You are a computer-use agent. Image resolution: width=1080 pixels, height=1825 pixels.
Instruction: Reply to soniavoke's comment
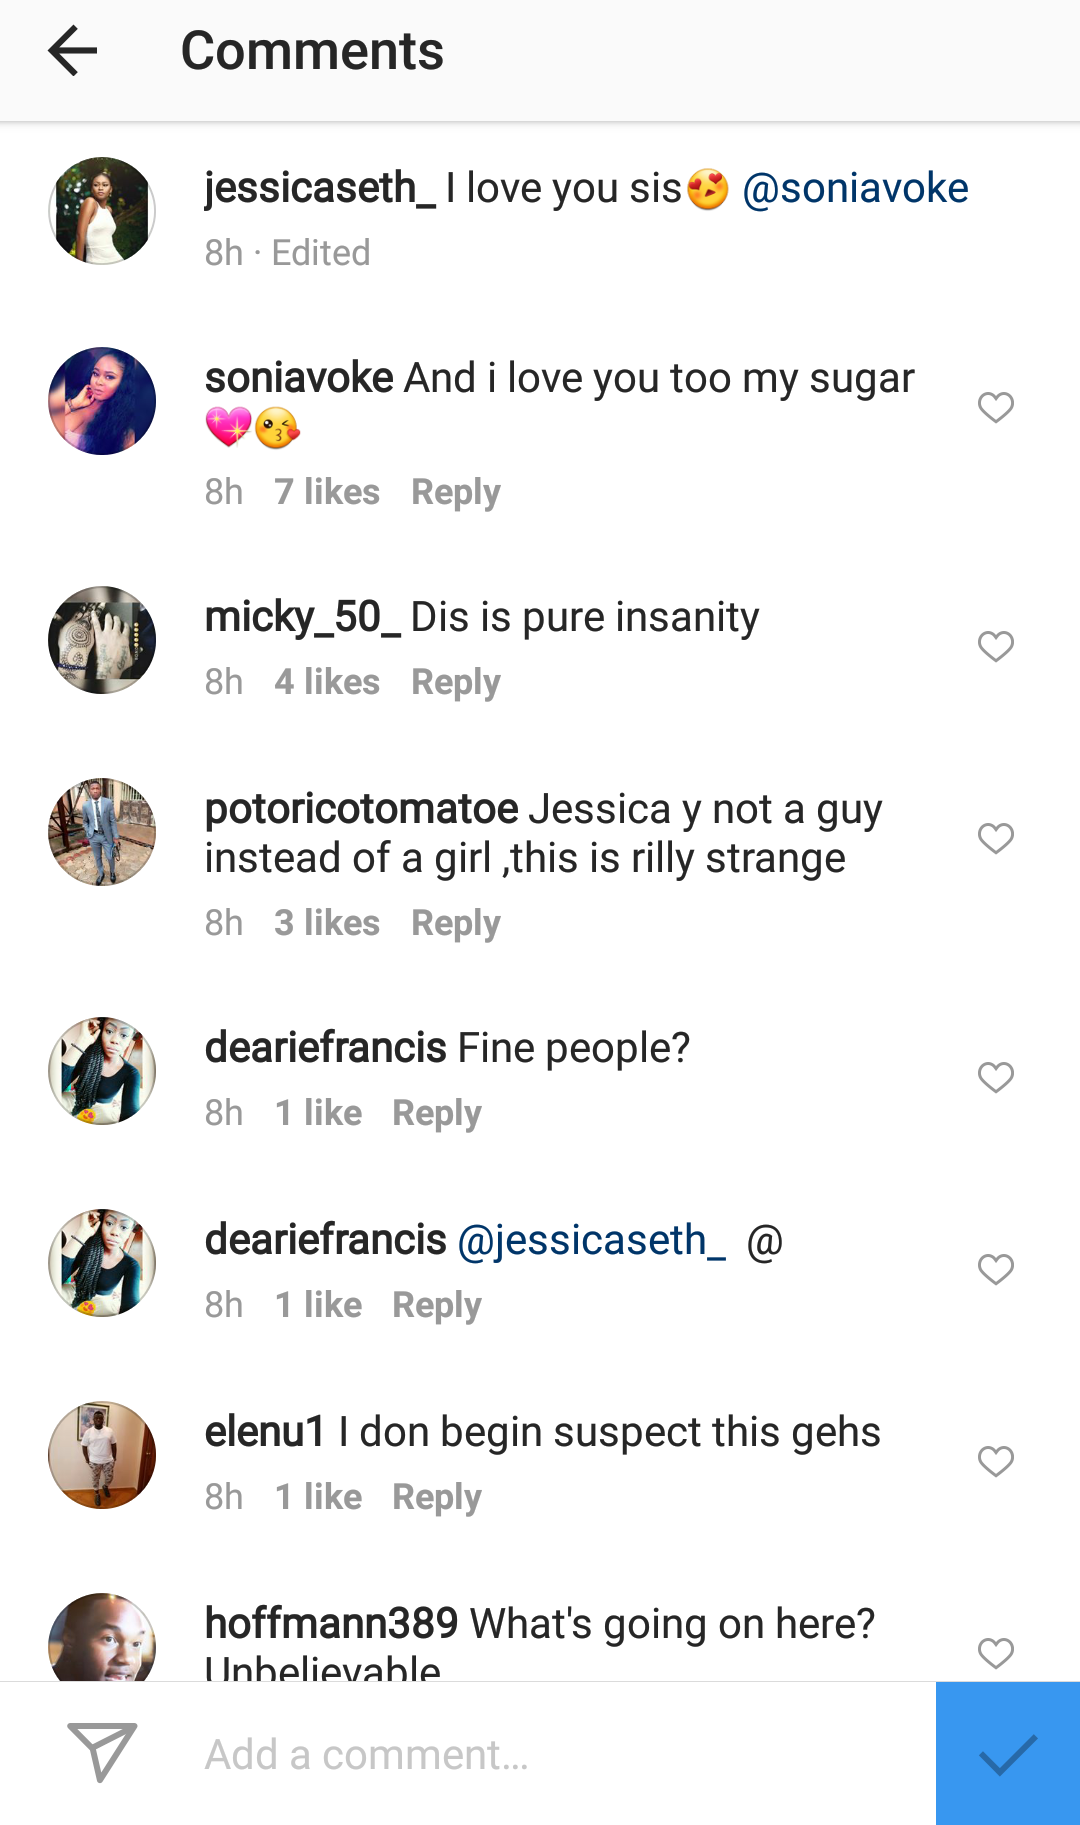(456, 492)
